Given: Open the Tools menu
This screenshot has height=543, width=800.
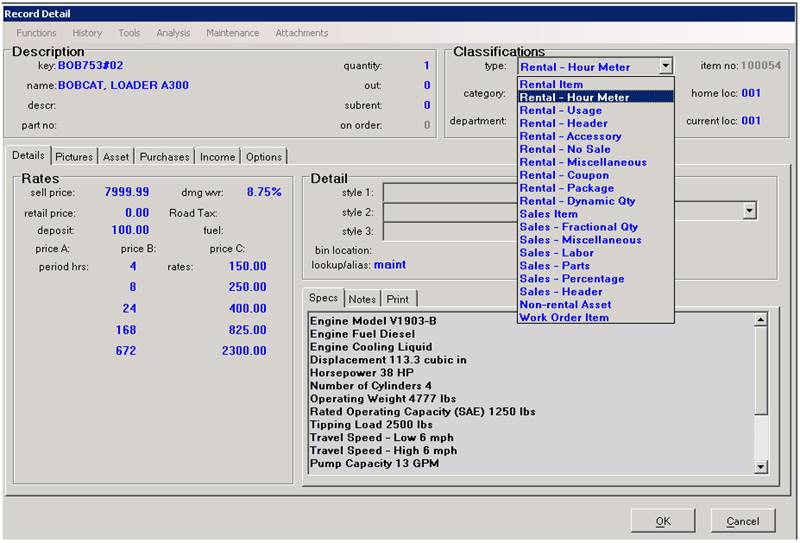Looking at the screenshot, I should 129,33.
